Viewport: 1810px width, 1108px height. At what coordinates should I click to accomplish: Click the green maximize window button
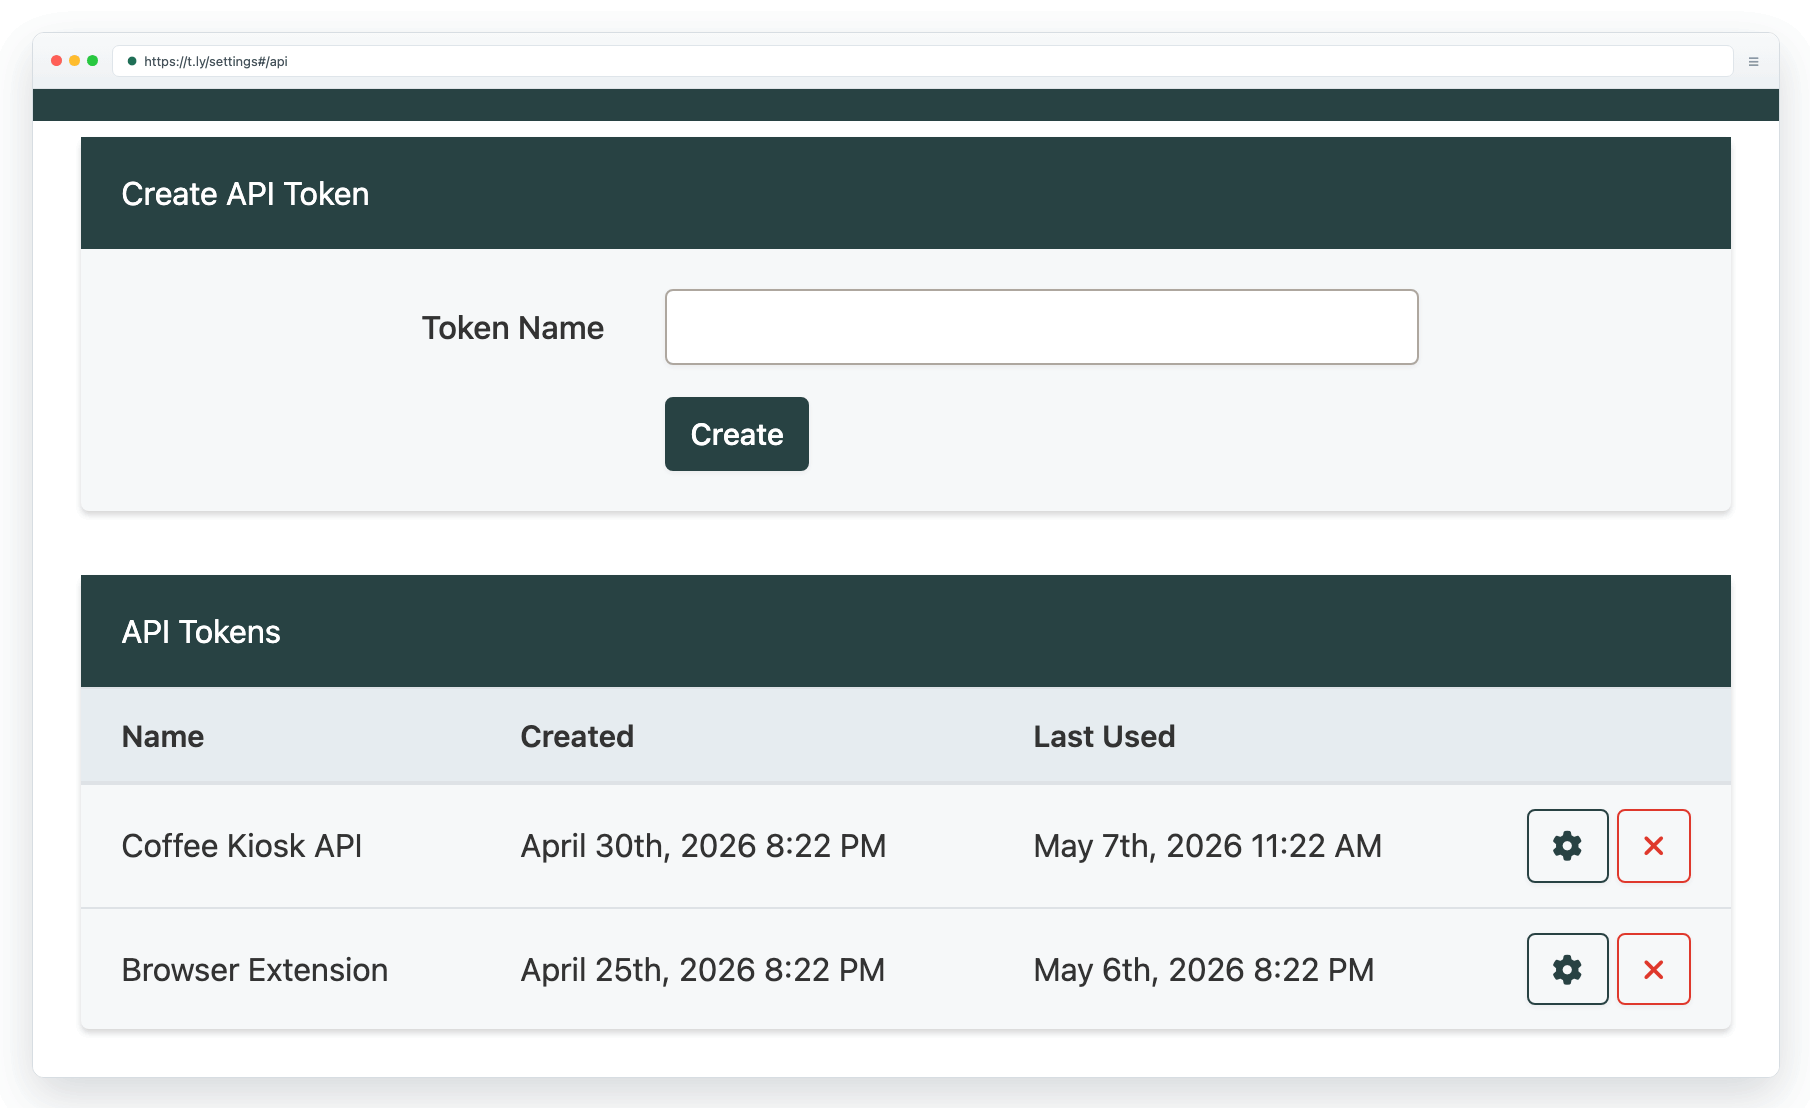(93, 61)
